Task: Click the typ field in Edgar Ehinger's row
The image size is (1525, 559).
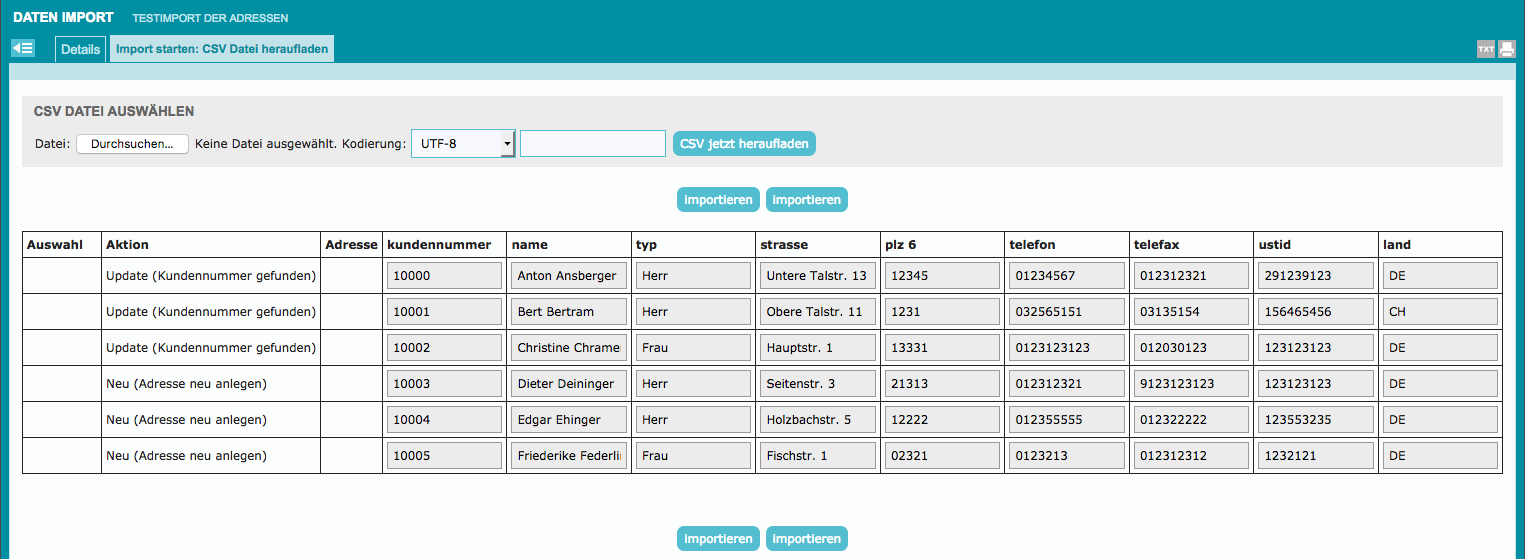Action: (692, 420)
